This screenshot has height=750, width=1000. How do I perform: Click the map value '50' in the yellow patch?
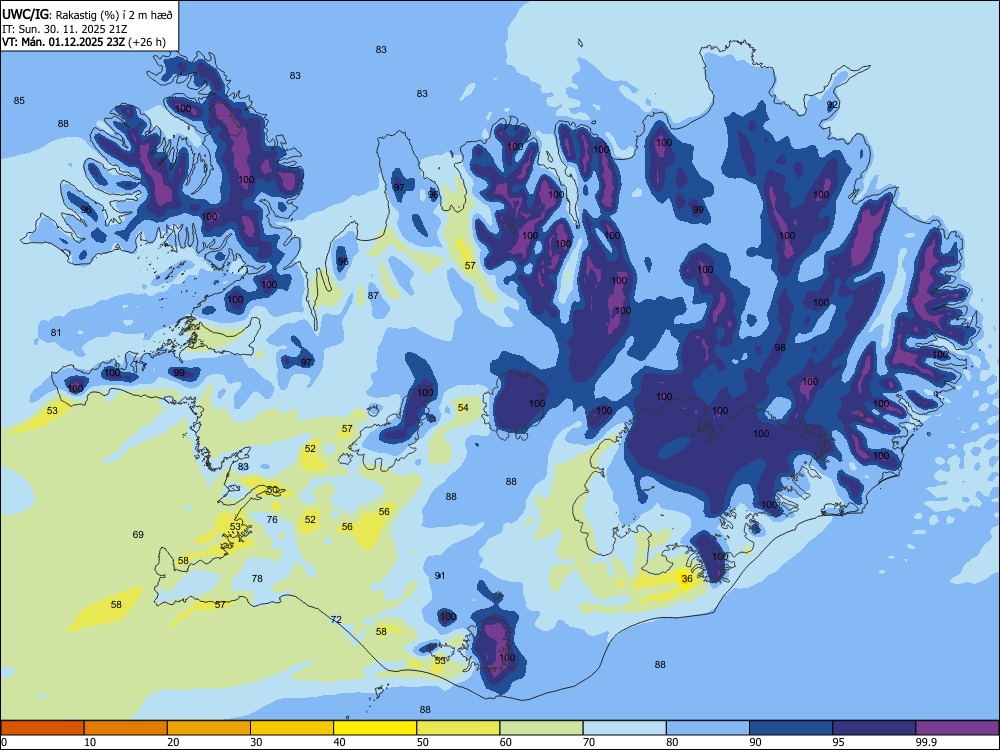(x=273, y=490)
